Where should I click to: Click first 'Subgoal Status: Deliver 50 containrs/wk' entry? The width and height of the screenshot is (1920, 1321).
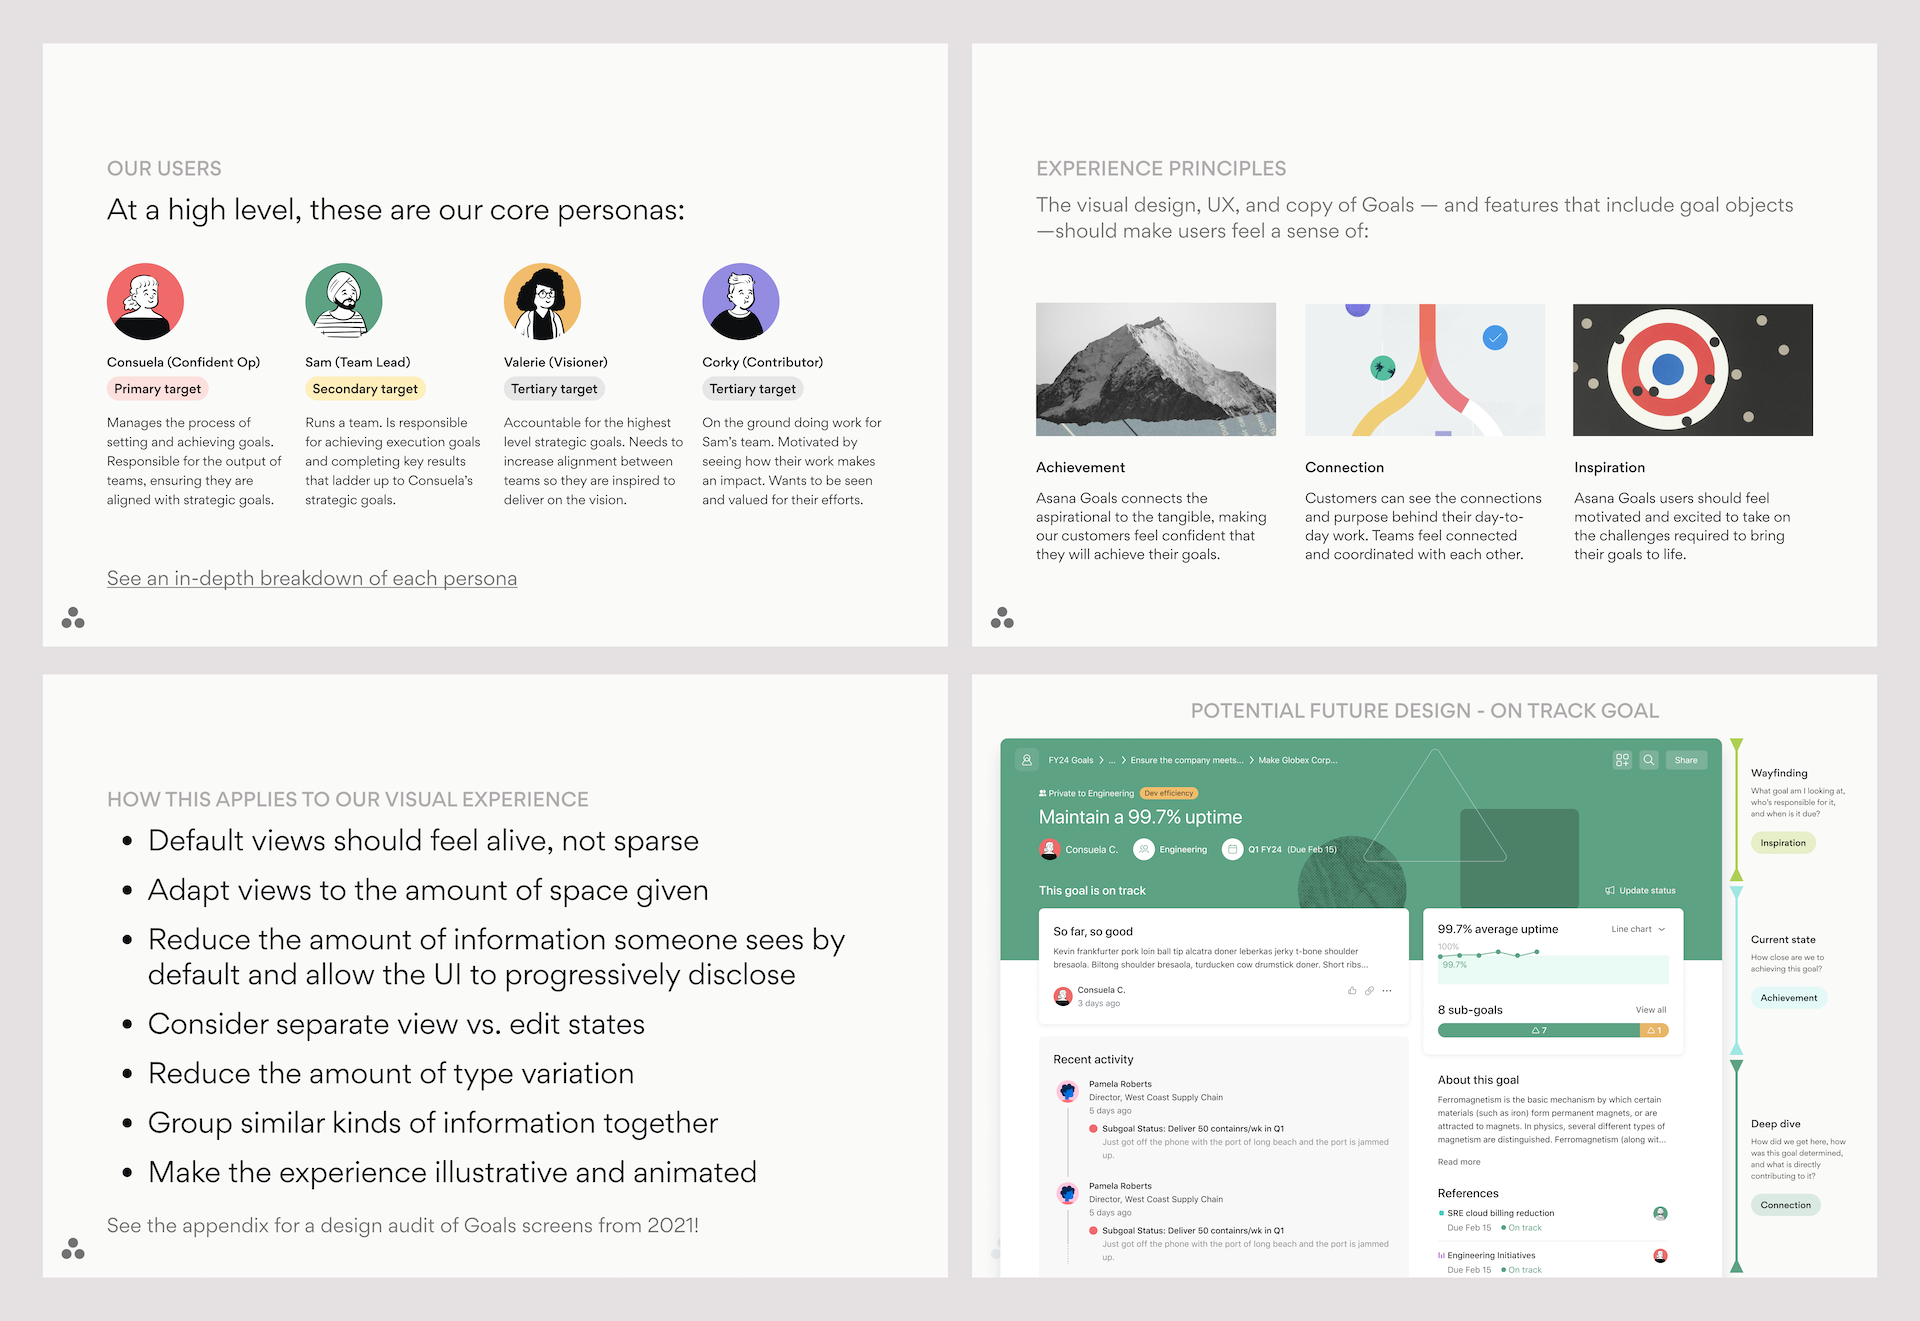click(x=1193, y=1128)
